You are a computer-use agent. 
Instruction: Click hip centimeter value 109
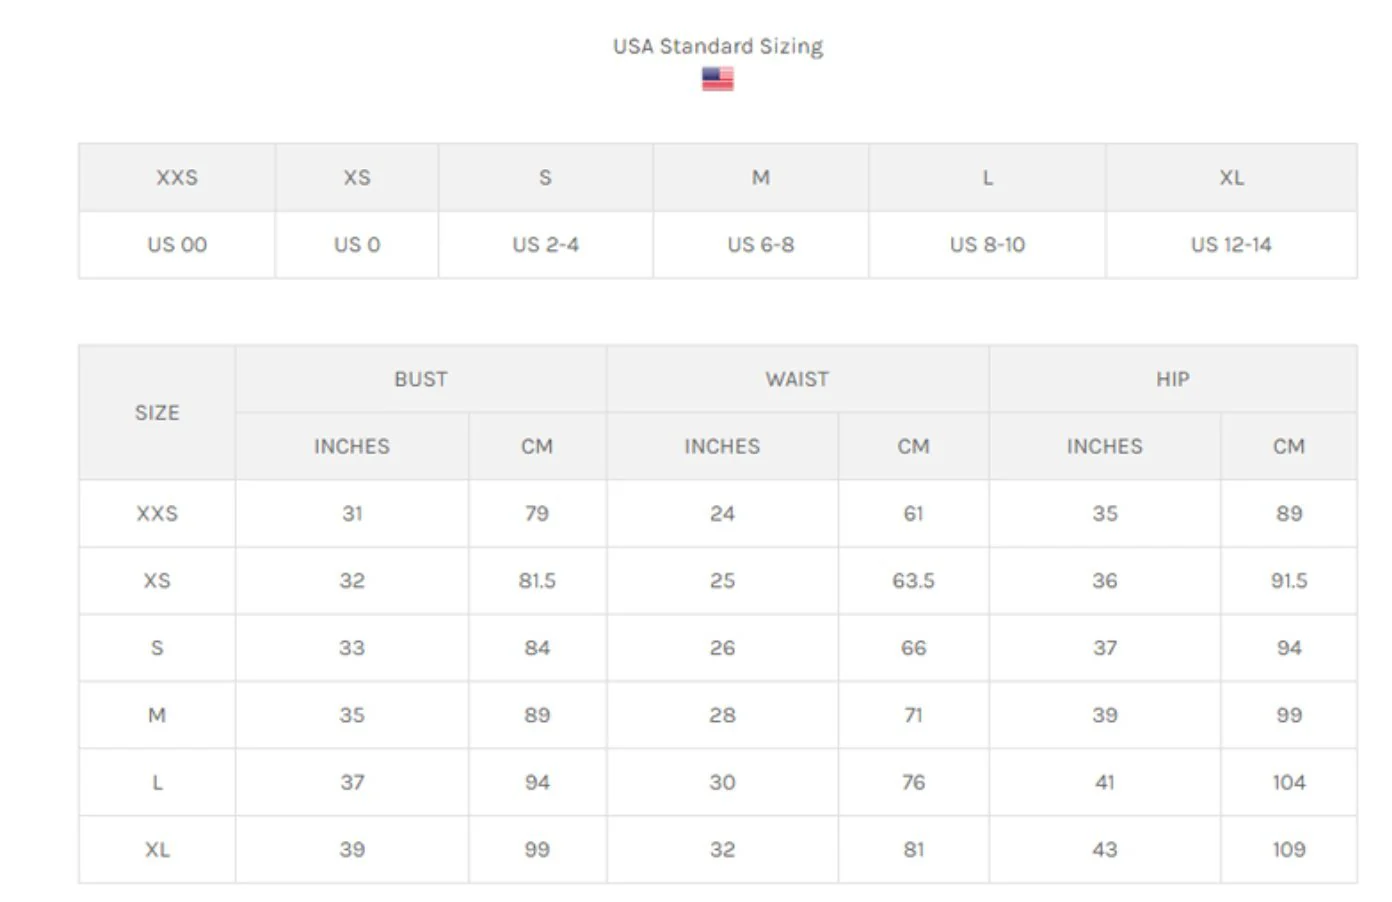[x=1288, y=850]
